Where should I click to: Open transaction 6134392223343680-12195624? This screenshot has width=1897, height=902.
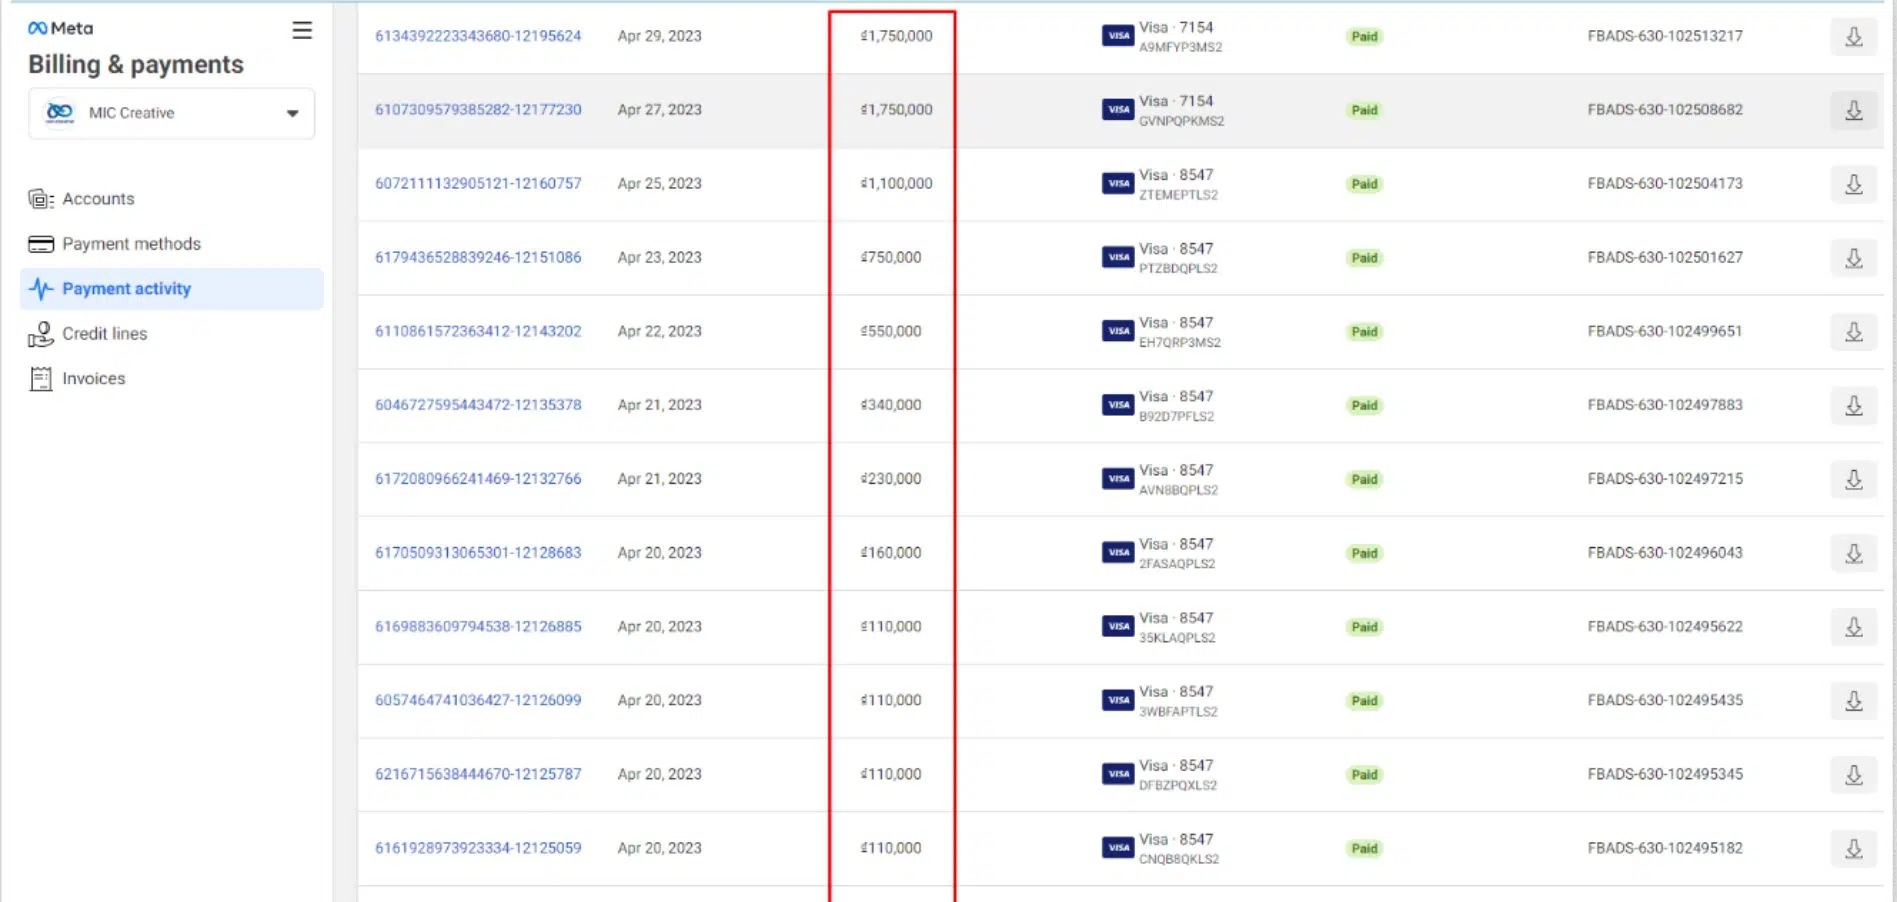click(478, 36)
